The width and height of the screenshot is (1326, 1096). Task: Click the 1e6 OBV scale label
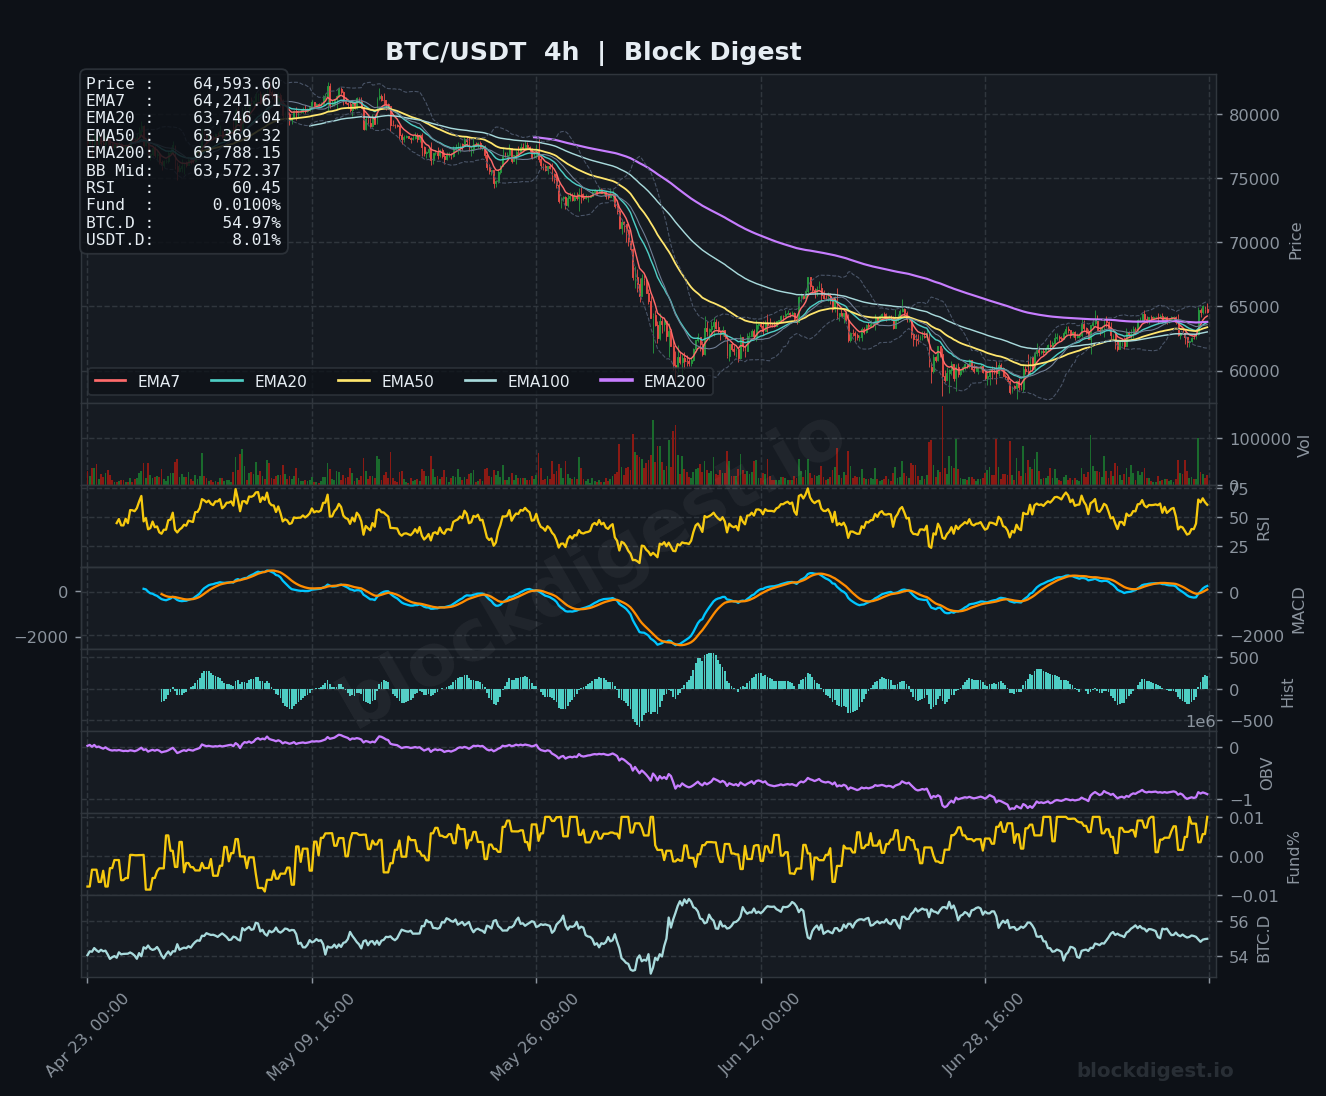click(1200, 721)
